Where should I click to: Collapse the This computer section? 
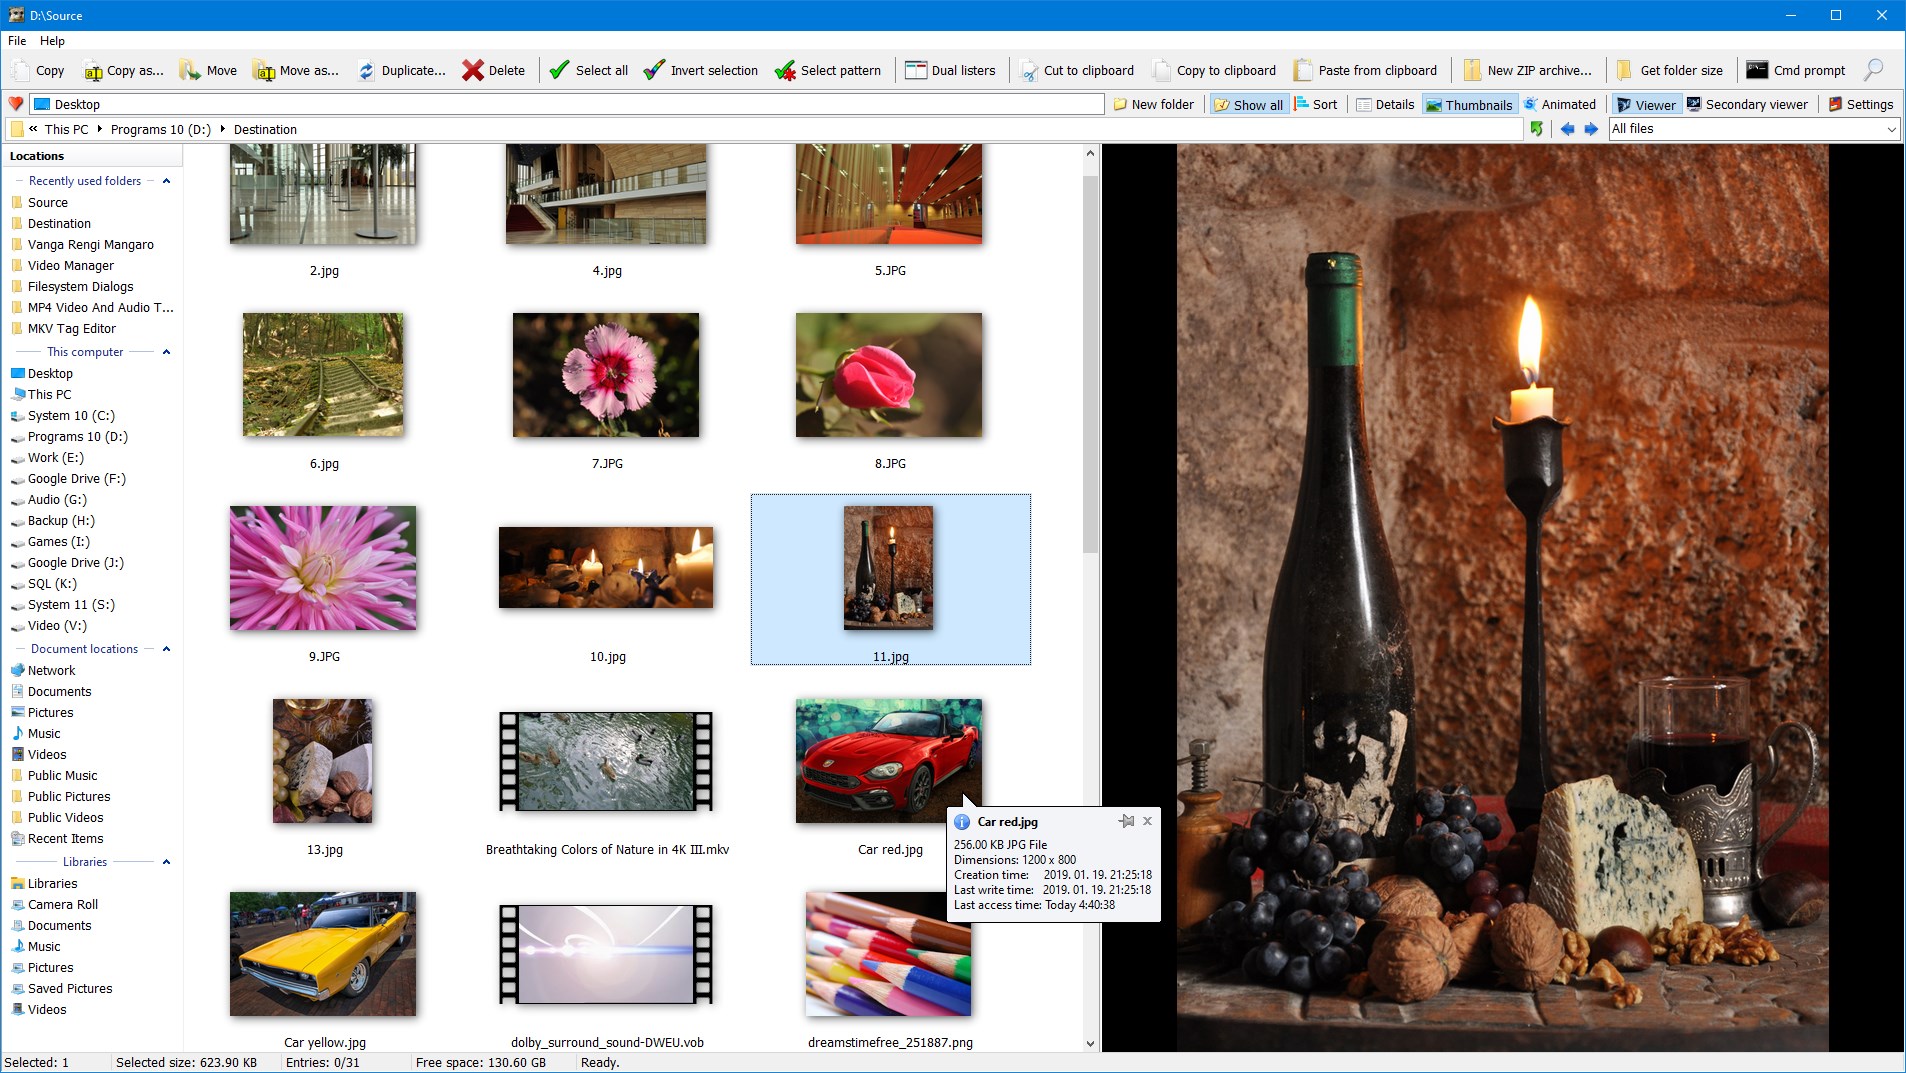[166, 352]
